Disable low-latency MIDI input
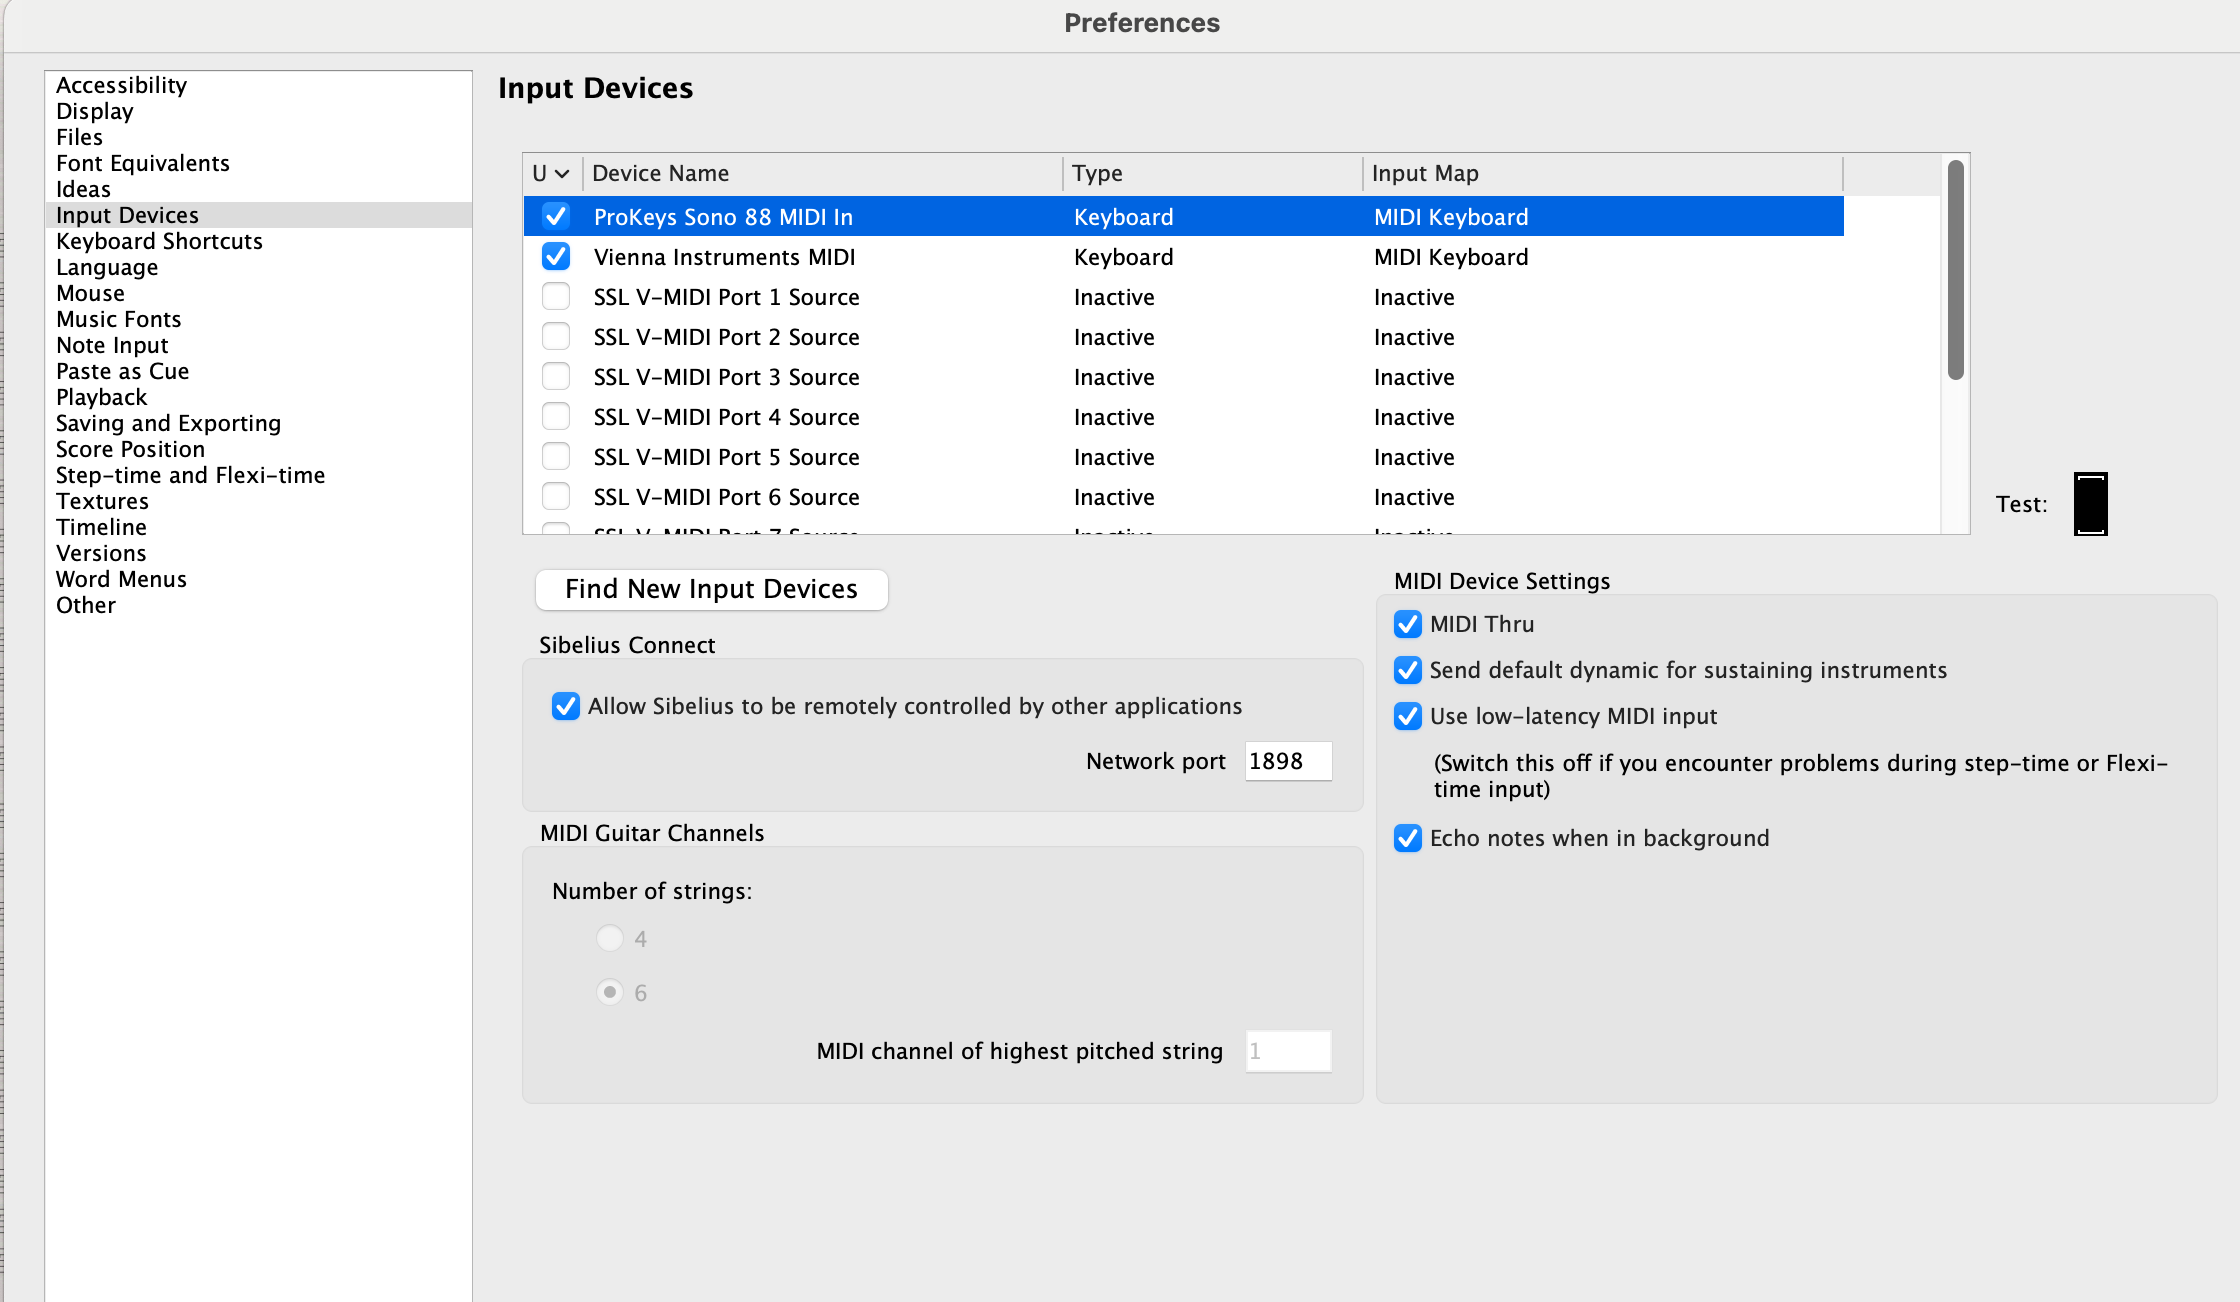 [1408, 716]
